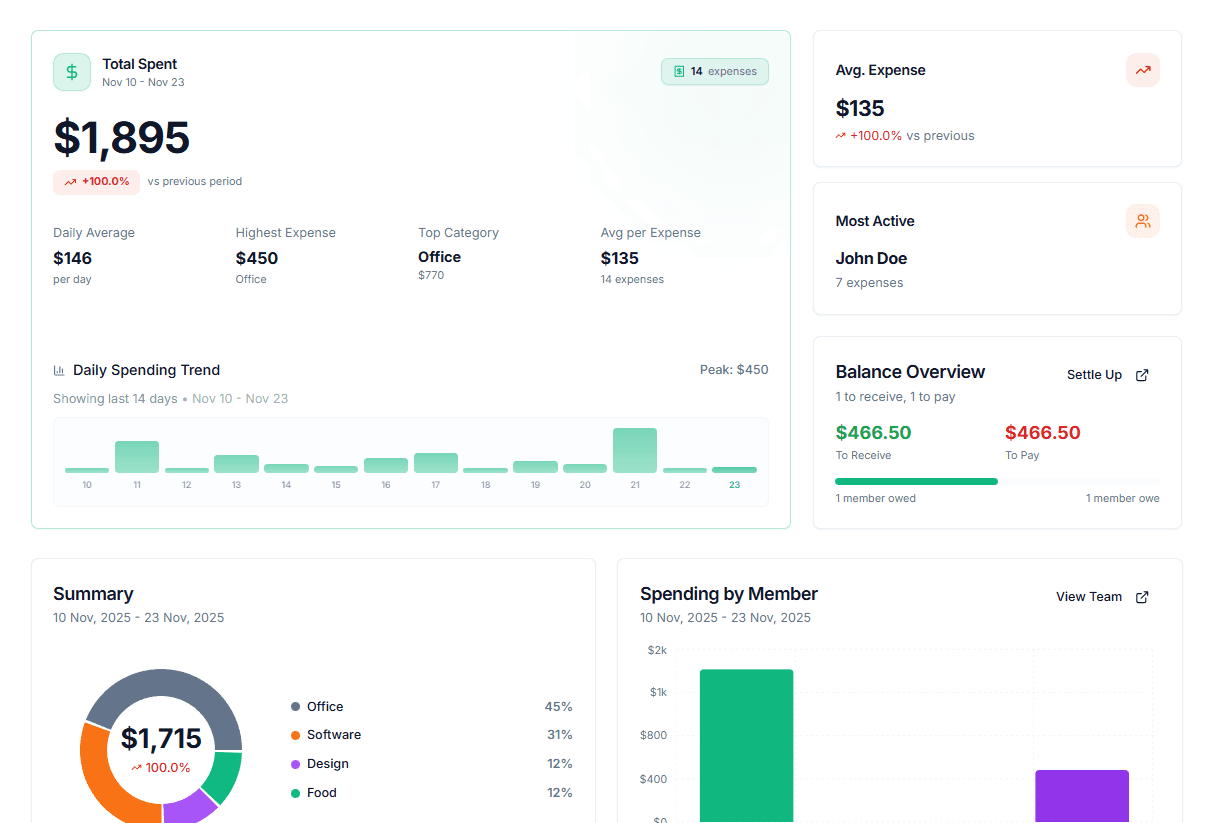Click the team members icon on Most Active card

1142,221
